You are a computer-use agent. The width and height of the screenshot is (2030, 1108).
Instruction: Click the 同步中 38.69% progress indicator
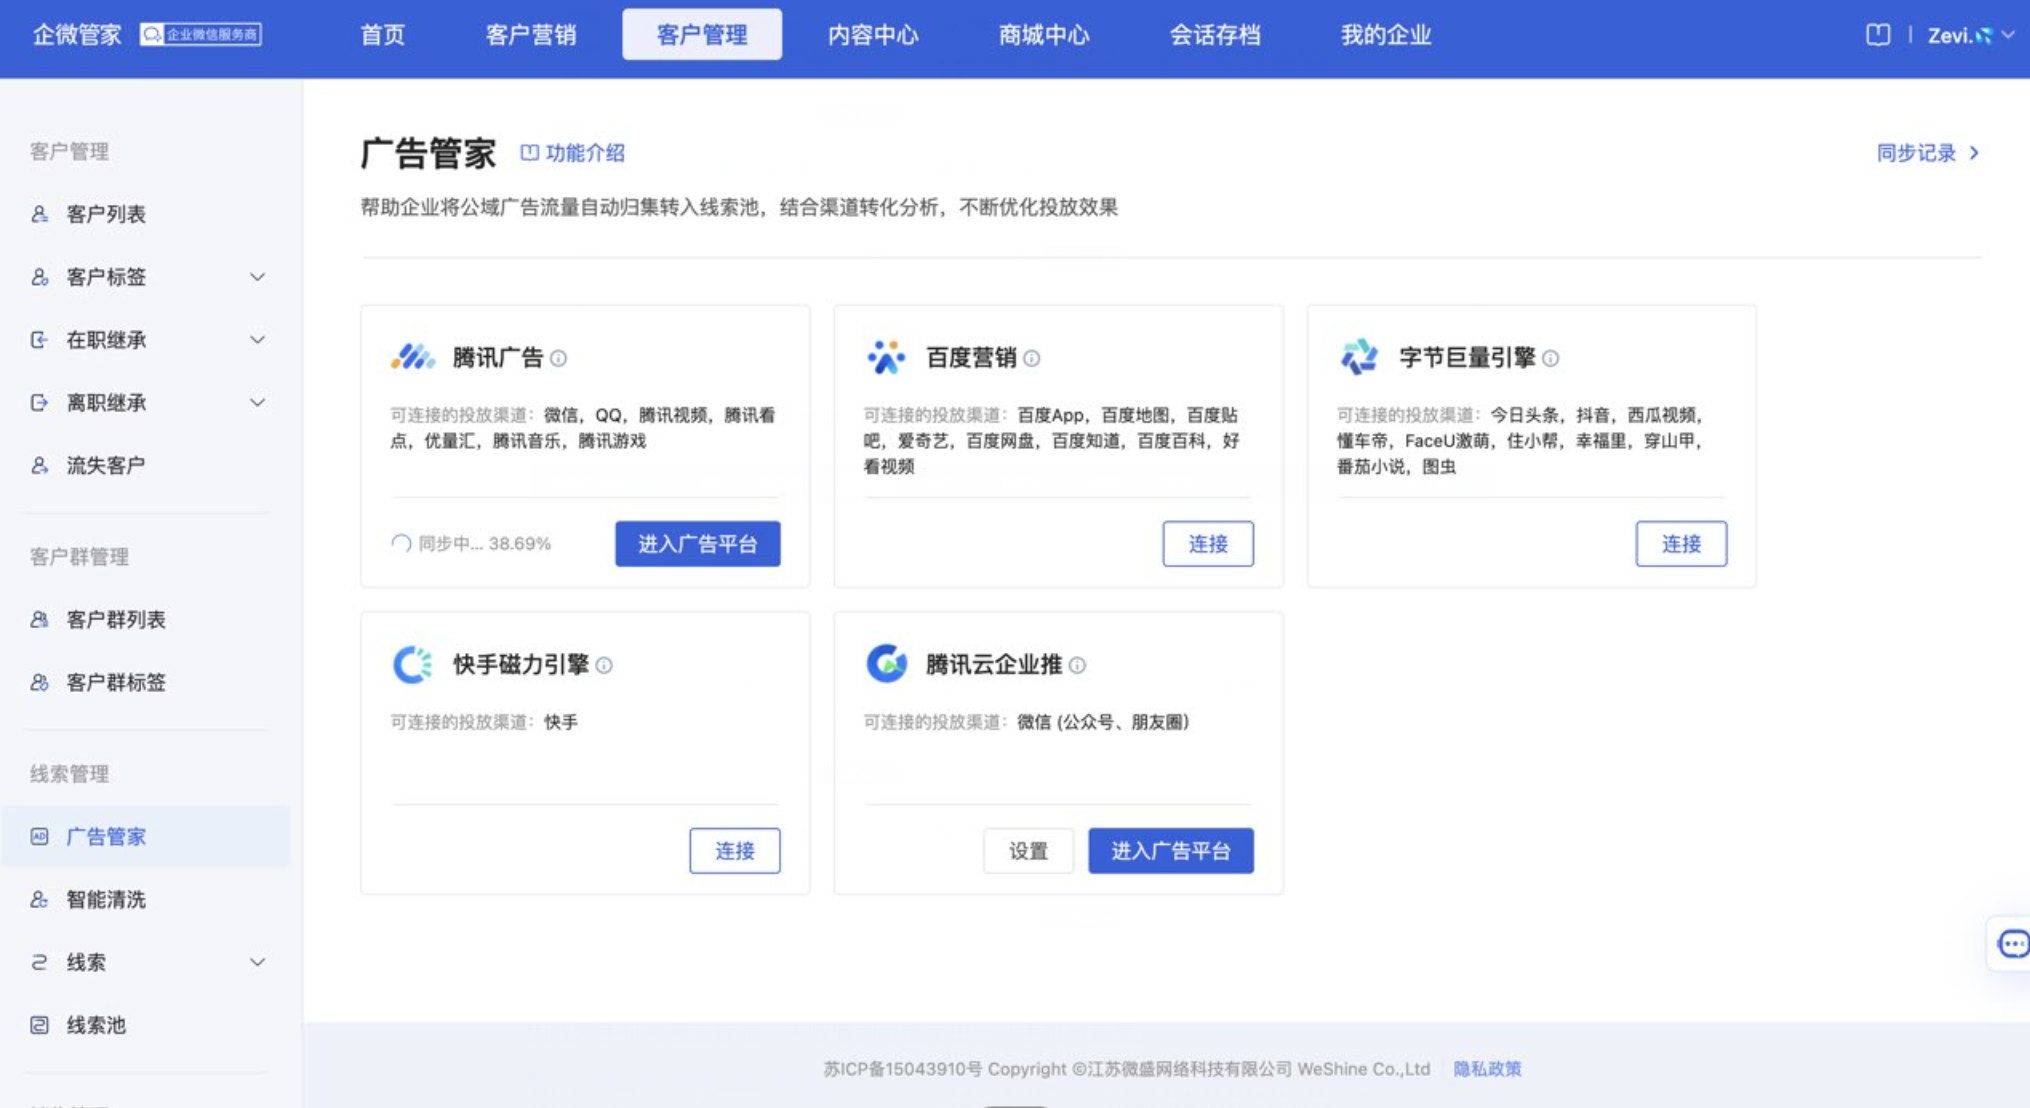tap(471, 544)
